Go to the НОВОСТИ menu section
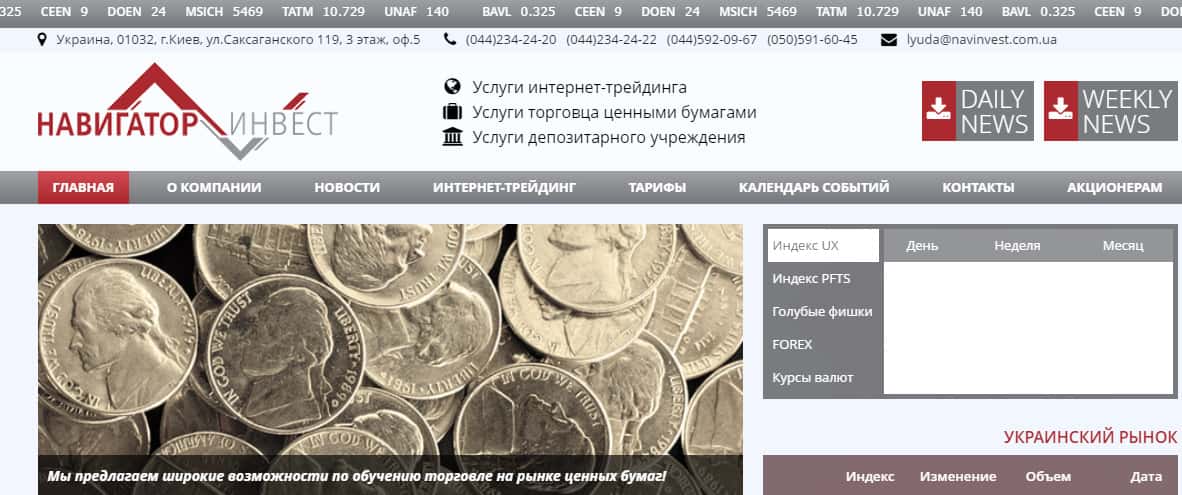This screenshot has height=495, width=1182. pyautogui.click(x=347, y=188)
